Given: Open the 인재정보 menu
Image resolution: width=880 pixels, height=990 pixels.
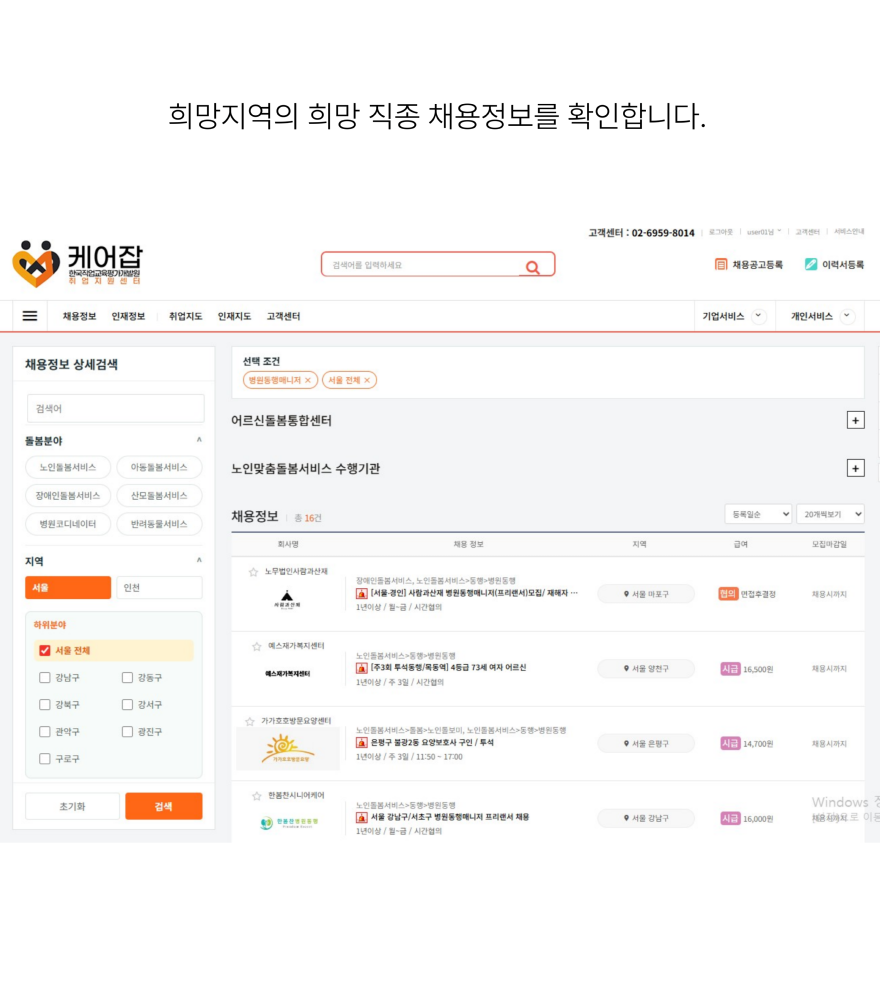Looking at the screenshot, I should [128, 316].
